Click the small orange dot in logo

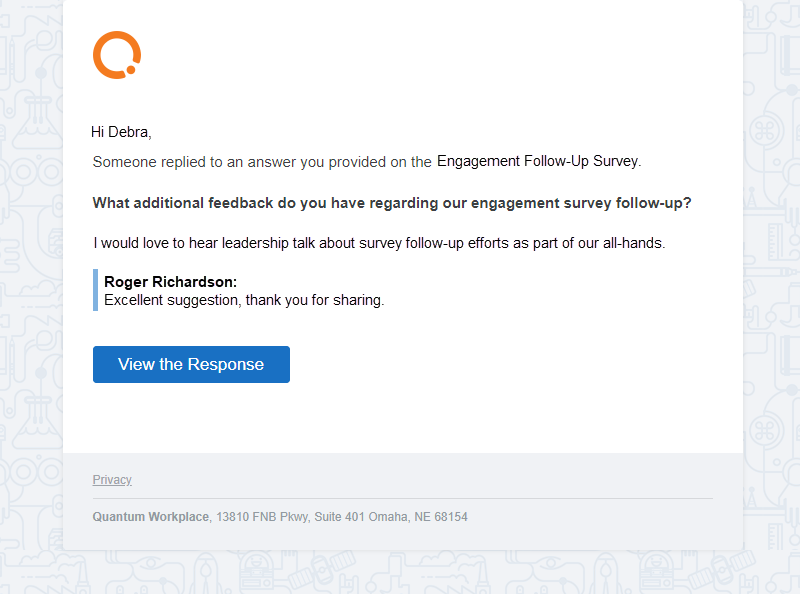pyautogui.click(x=131, y=70)
